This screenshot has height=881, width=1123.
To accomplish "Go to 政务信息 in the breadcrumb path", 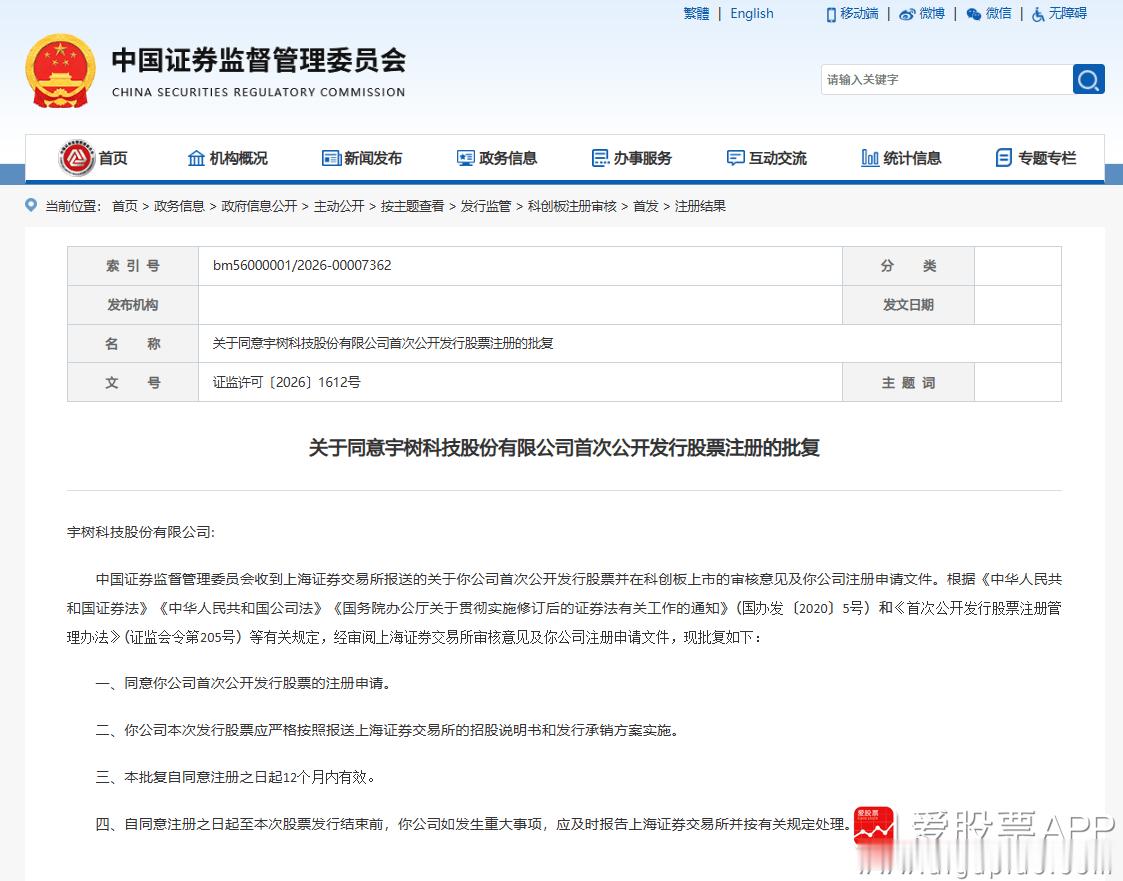I will (179, 206).
